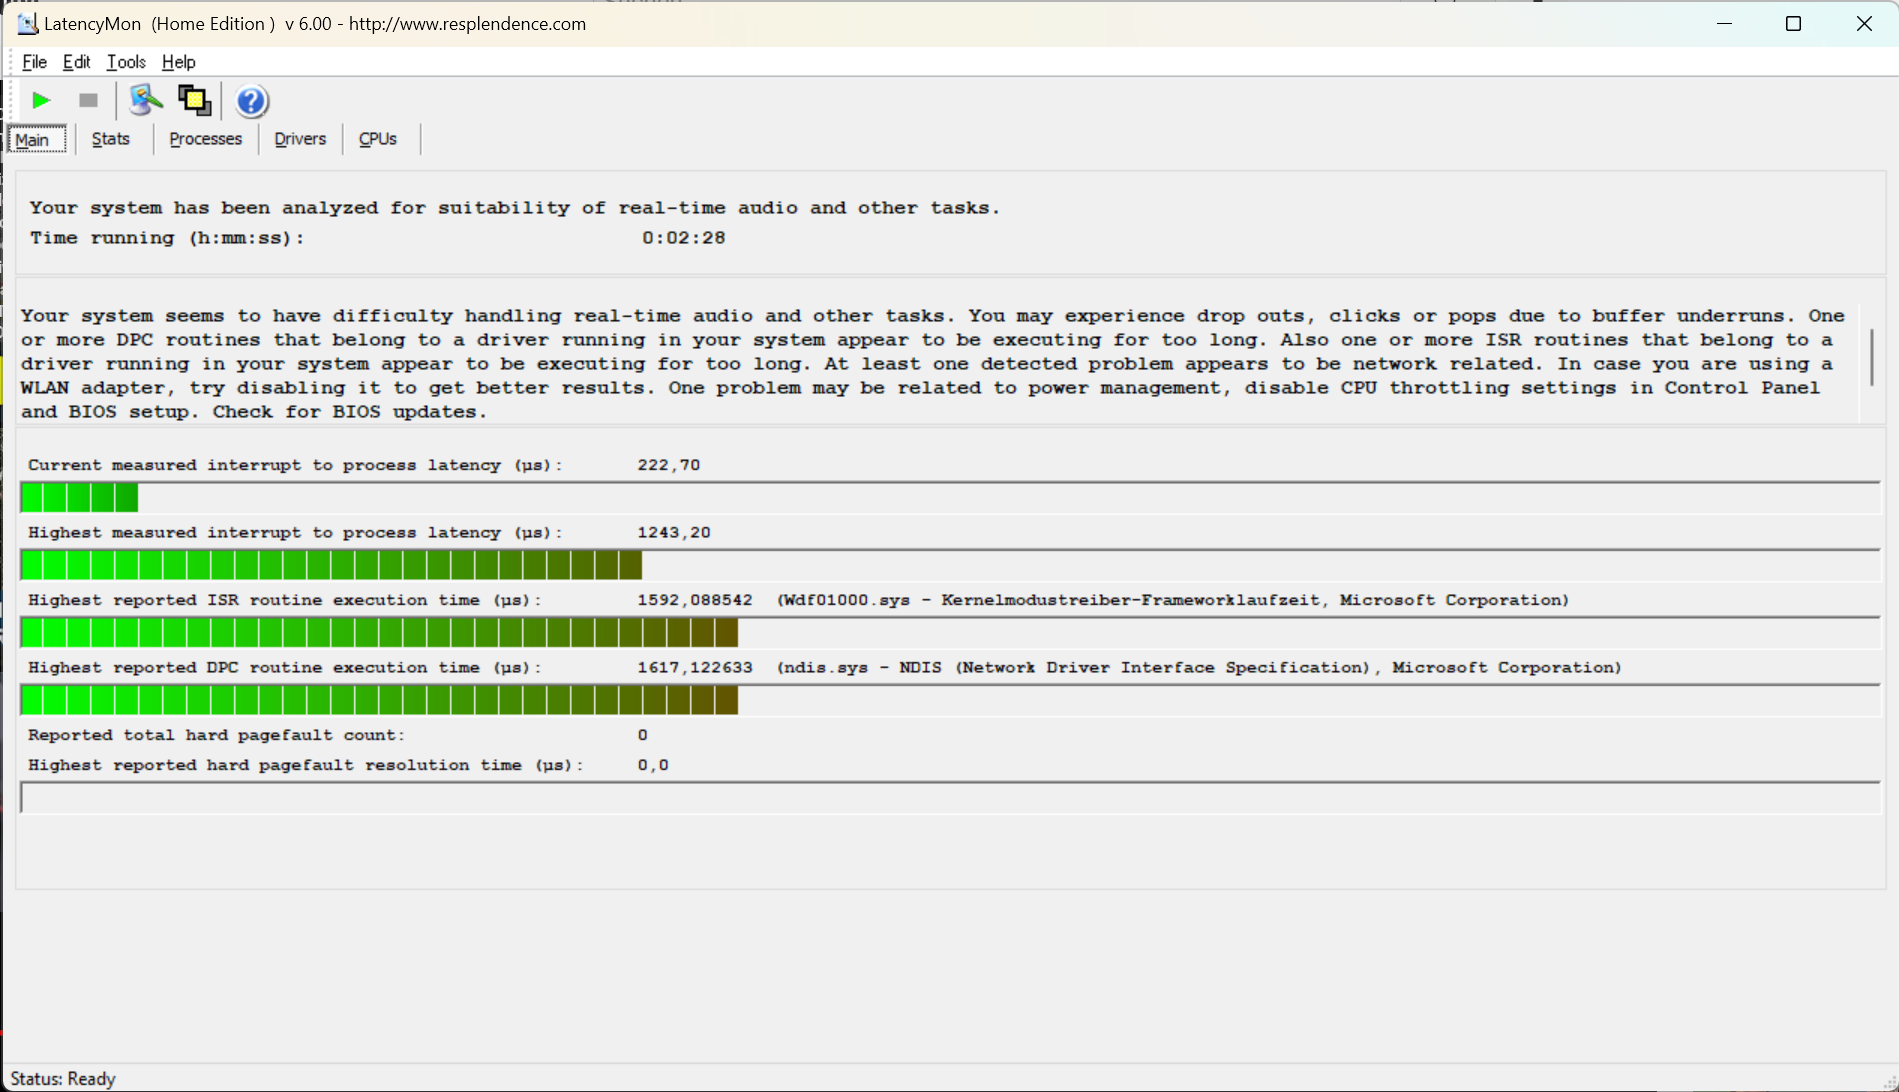The width and height of the screenshot is (1899, 1092).
Task: Start monitoring with the green play button
Action: (x=41, y=100)
